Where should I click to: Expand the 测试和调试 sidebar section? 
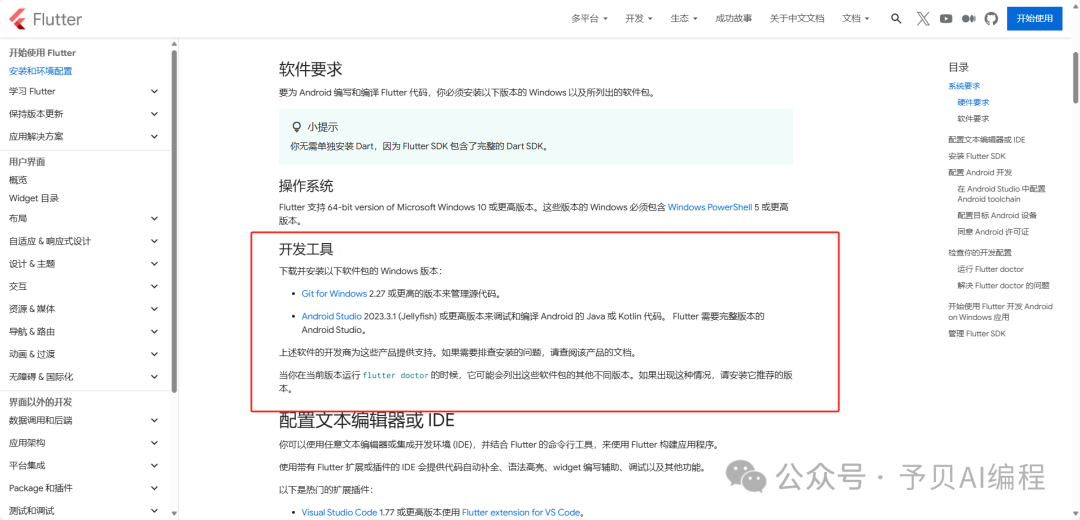click(84, 510)
